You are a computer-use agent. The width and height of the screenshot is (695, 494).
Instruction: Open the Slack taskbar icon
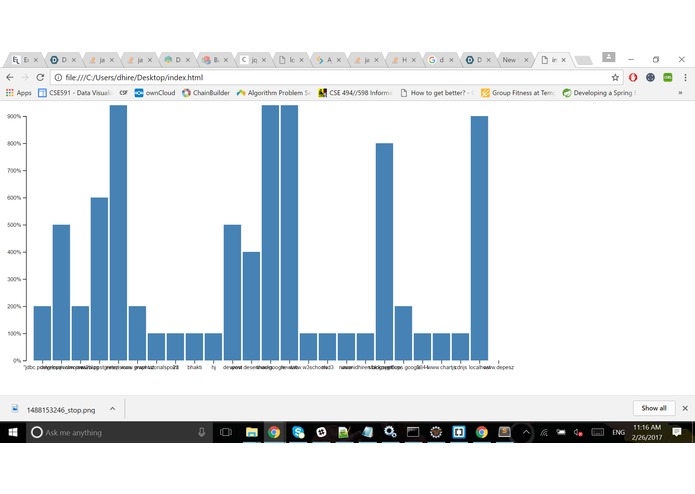(321, 432)
